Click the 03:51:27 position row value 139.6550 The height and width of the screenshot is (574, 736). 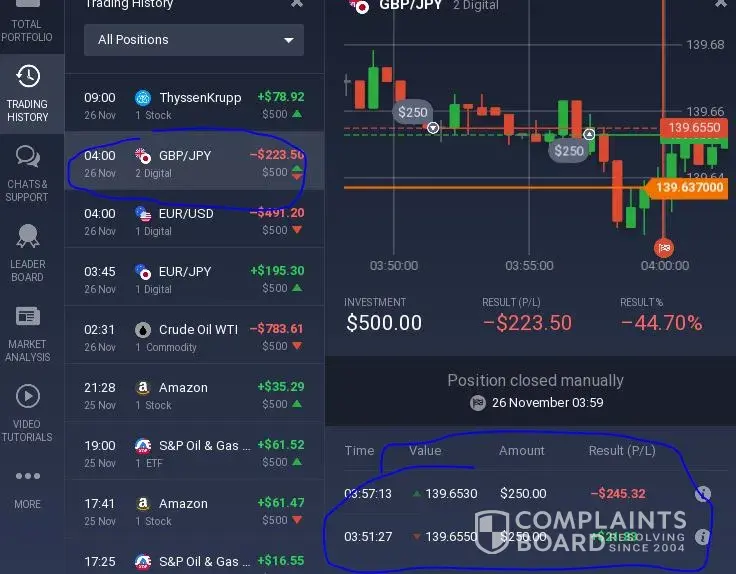click(451, 536)
